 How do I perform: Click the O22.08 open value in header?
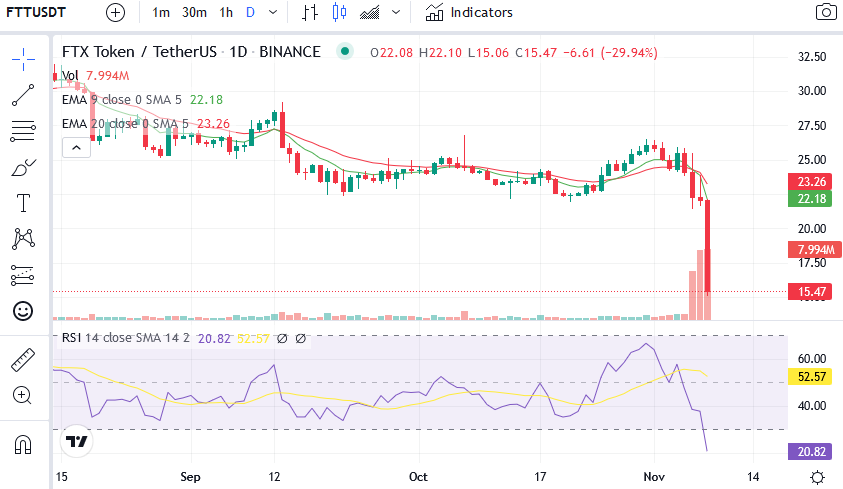[391, 53]
